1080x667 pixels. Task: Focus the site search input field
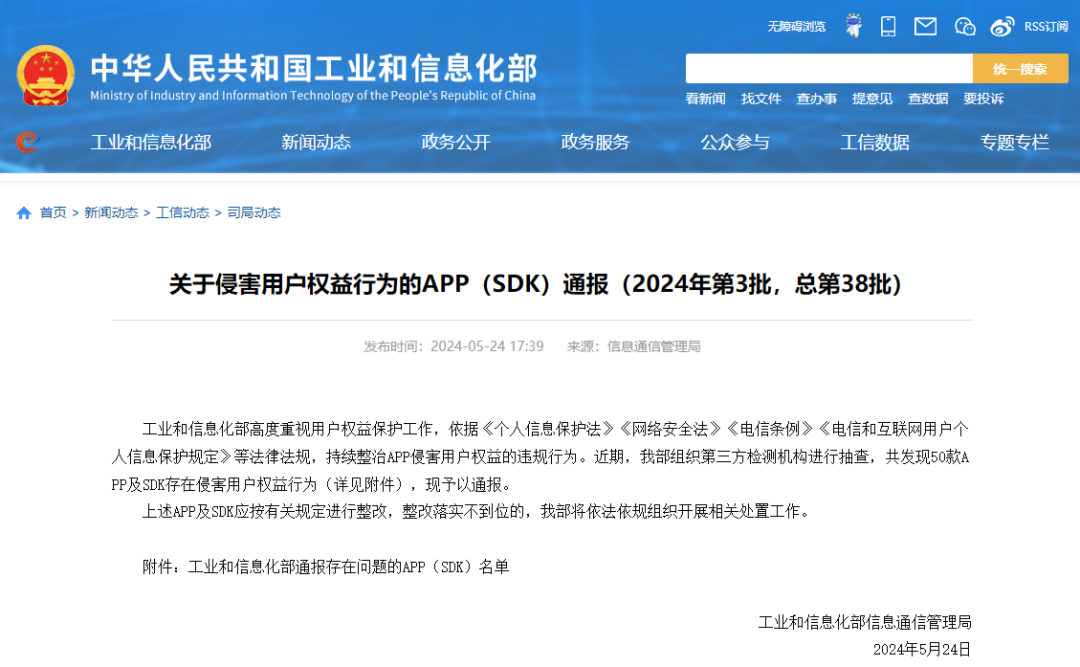[x=829, y=69]
